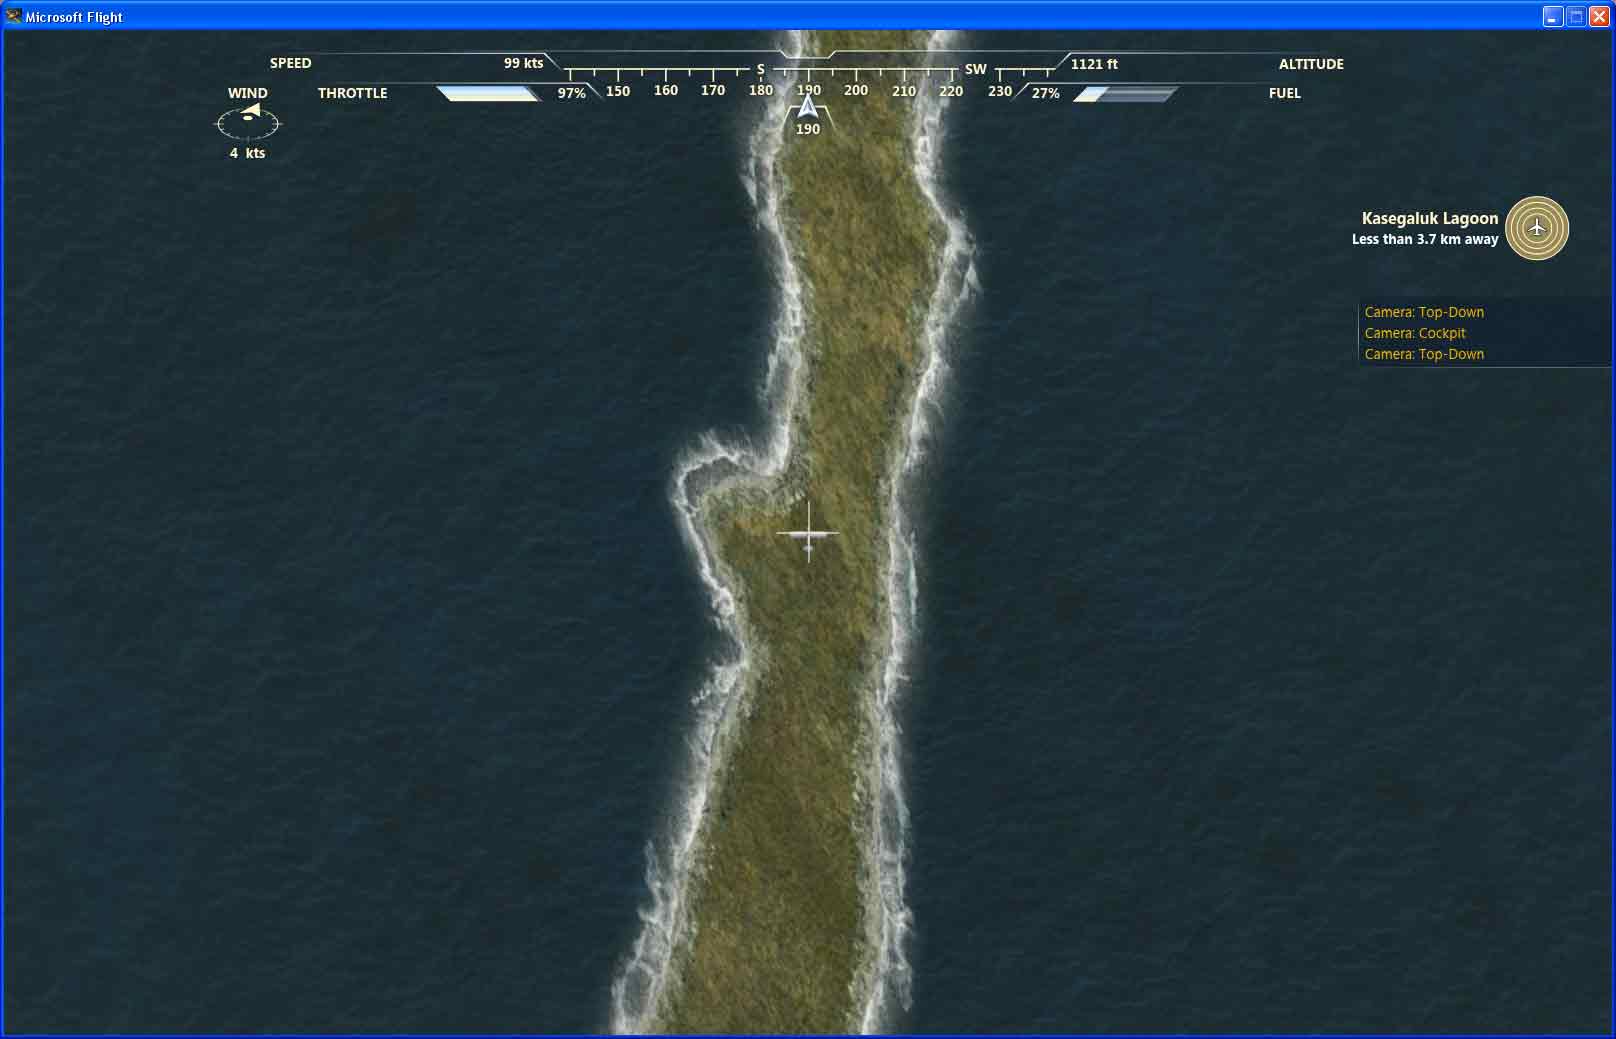
Task: Click the Kasegaluk Lagoon airport target icon
Action: (1537, 228)
